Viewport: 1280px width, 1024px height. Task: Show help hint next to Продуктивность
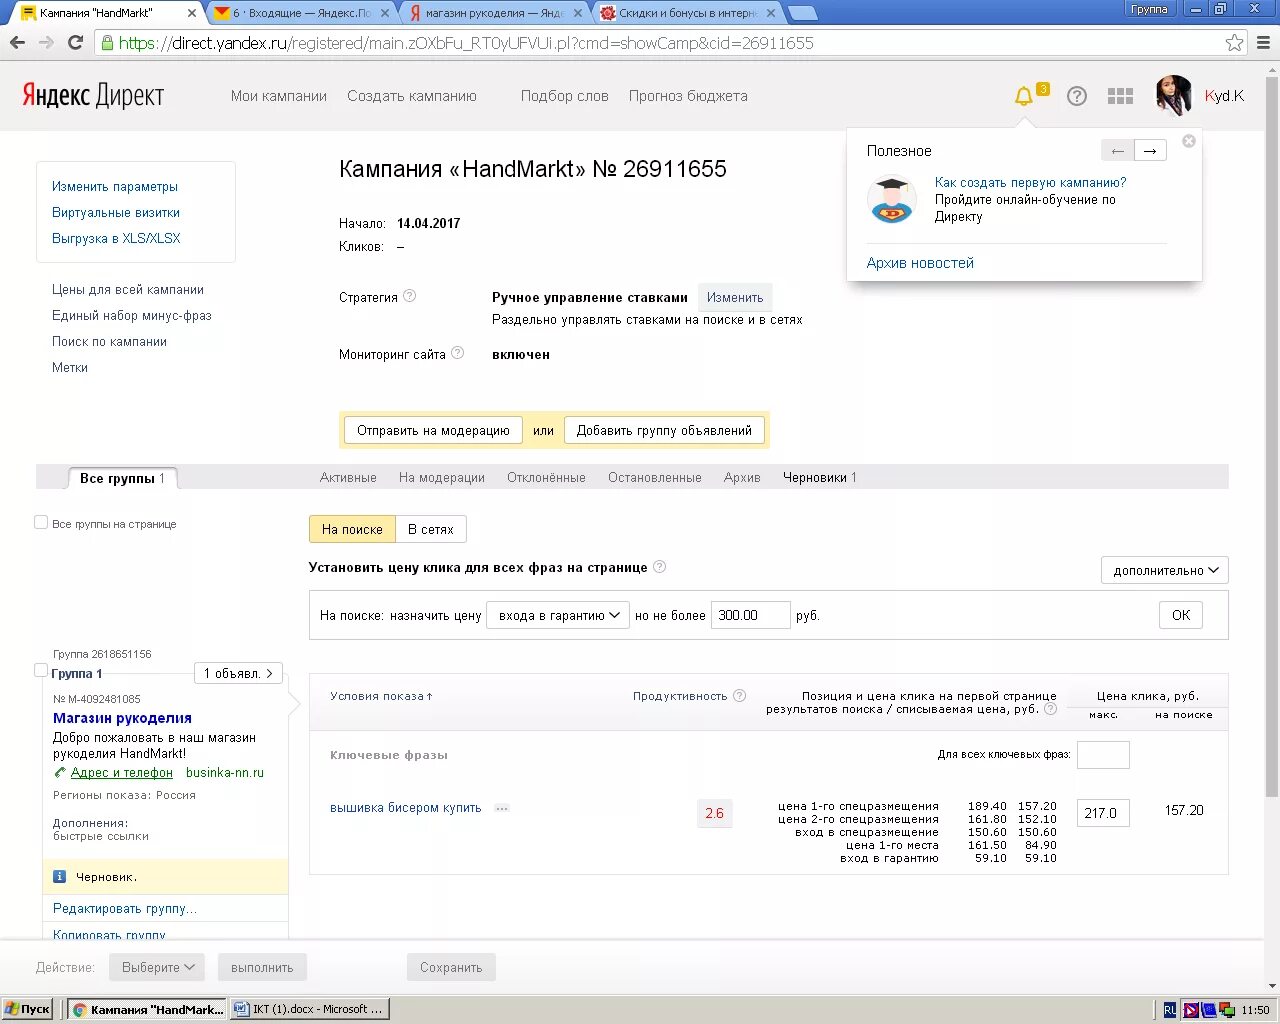[739, 696]
